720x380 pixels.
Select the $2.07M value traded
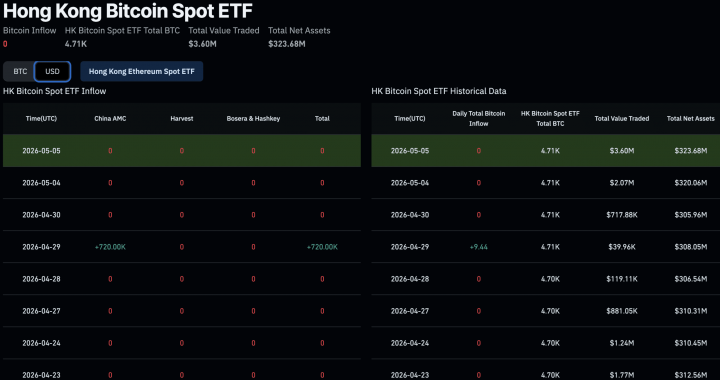click(622, 183)
